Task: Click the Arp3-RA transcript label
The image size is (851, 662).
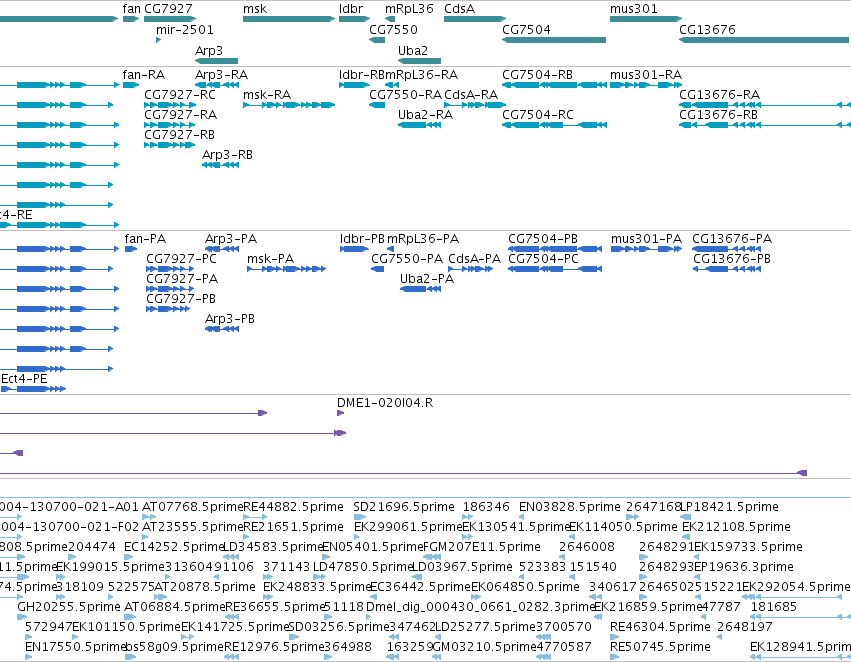Action: point(221,74)
